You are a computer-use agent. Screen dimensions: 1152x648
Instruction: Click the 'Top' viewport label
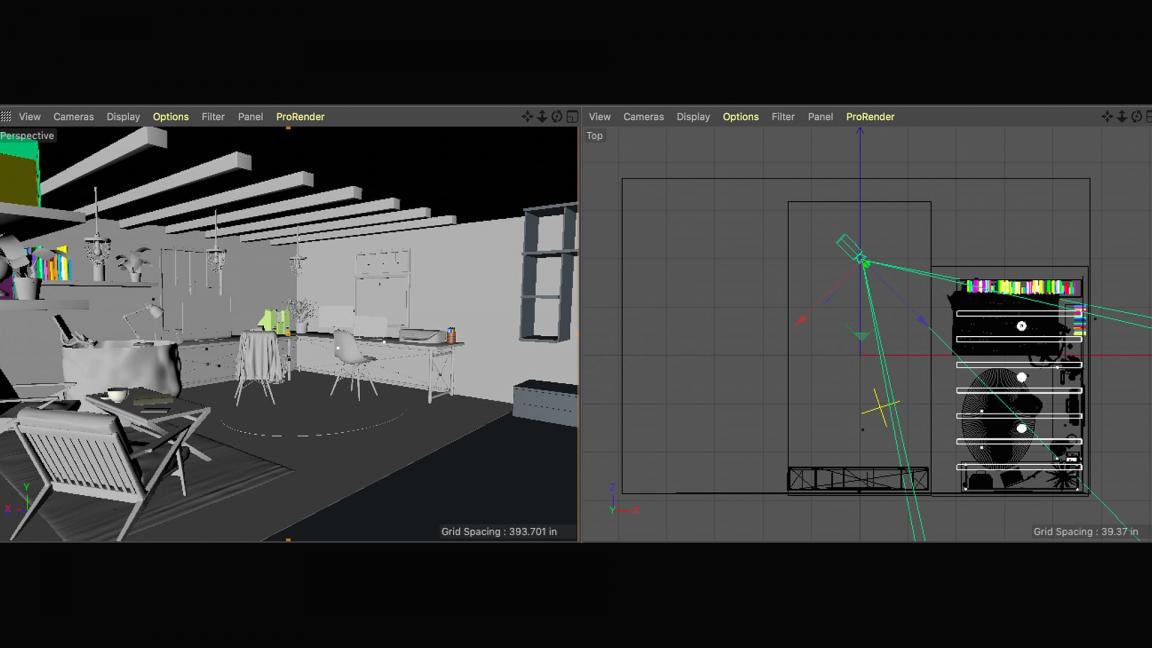(594, 136)
